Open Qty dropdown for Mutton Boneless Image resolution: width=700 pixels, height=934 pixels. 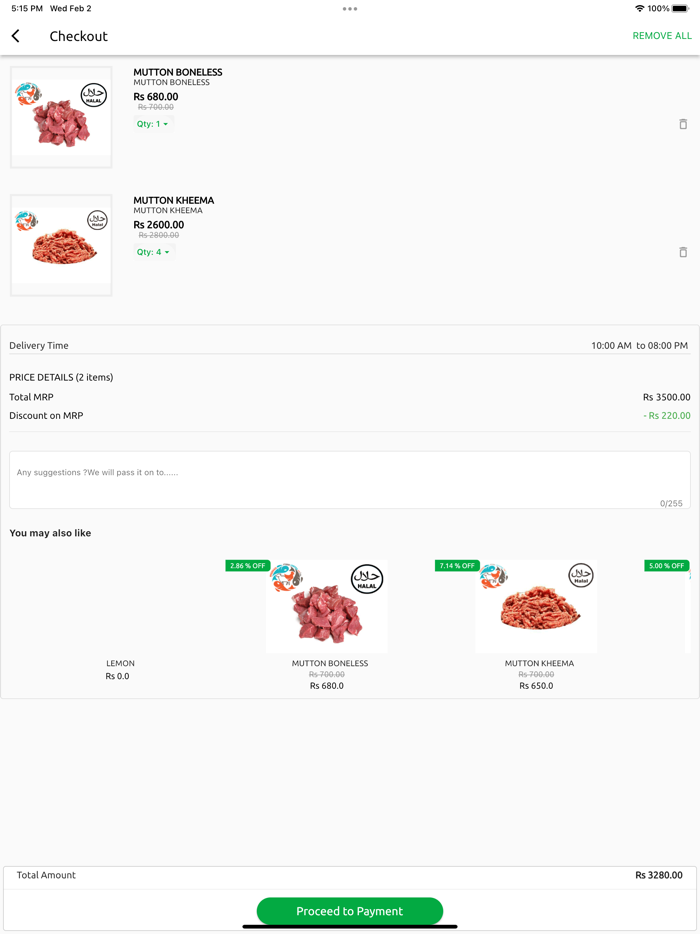pos(153,124)
